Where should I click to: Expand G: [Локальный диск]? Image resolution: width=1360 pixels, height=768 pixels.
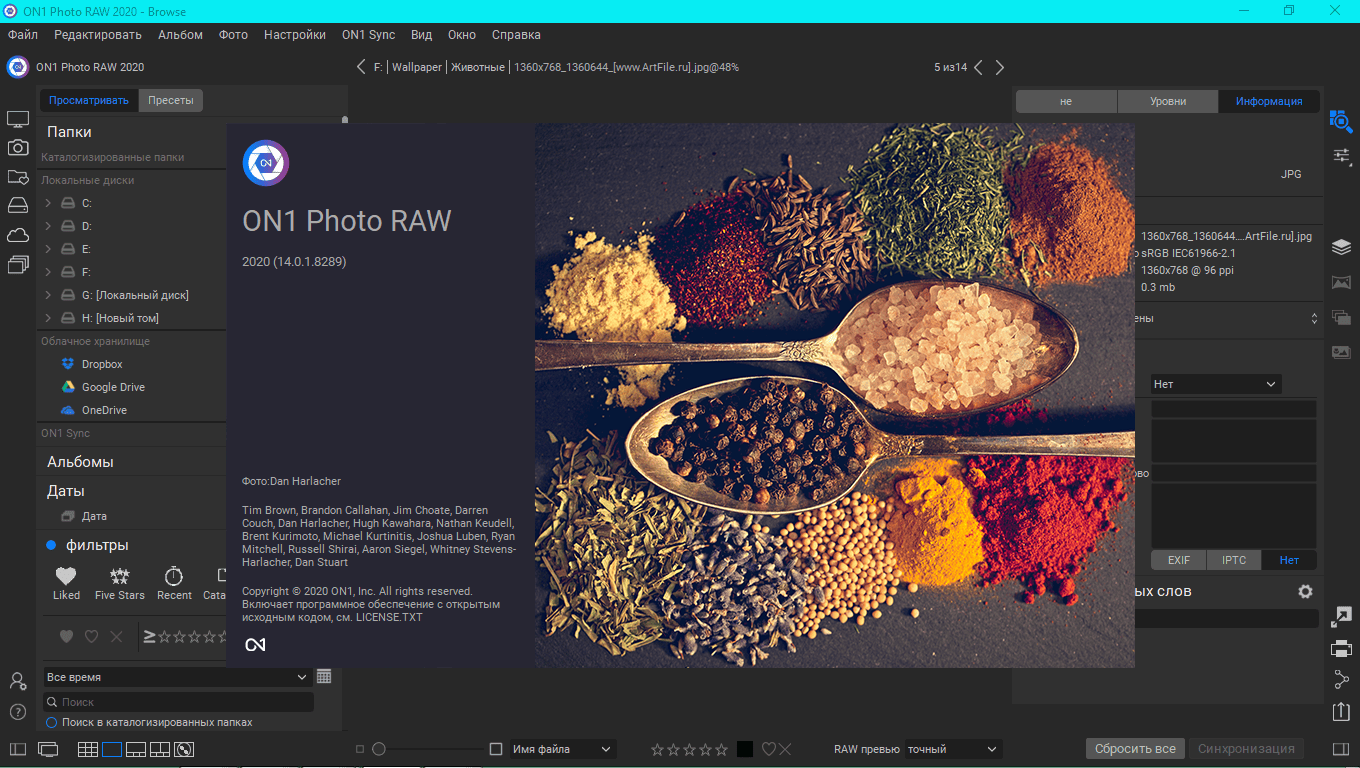pyautogui.click(x=48, y=295)
